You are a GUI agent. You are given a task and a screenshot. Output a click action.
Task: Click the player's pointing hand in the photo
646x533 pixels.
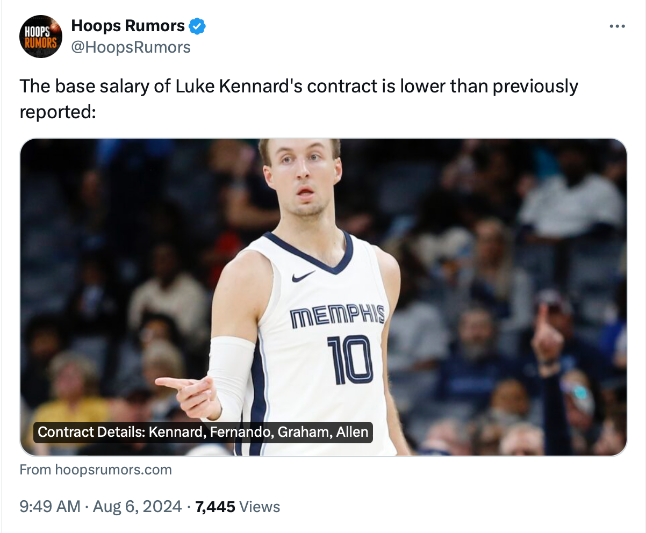pos(190,392)
